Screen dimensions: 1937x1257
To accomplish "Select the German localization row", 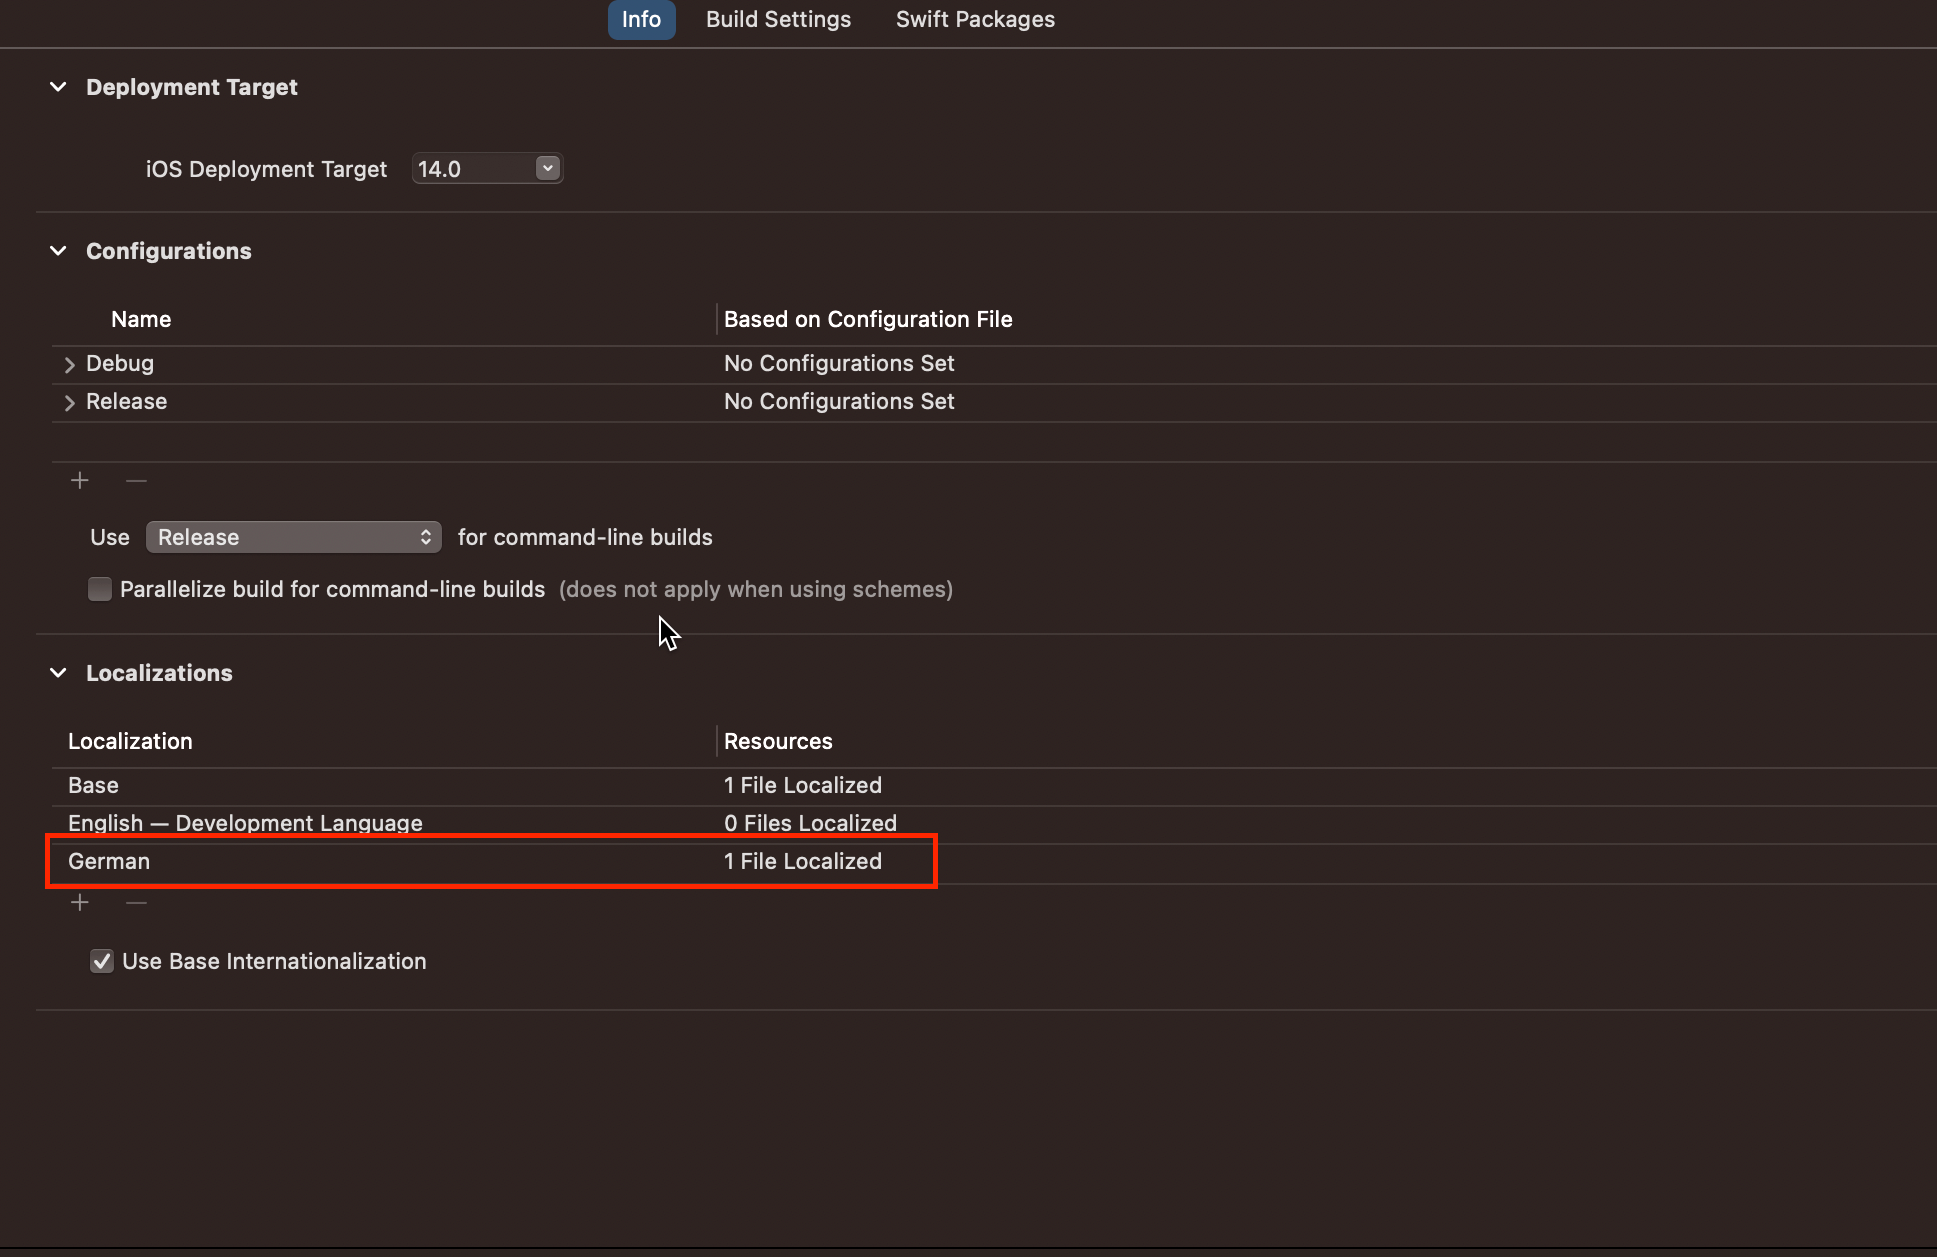I will tap(109, 861).
